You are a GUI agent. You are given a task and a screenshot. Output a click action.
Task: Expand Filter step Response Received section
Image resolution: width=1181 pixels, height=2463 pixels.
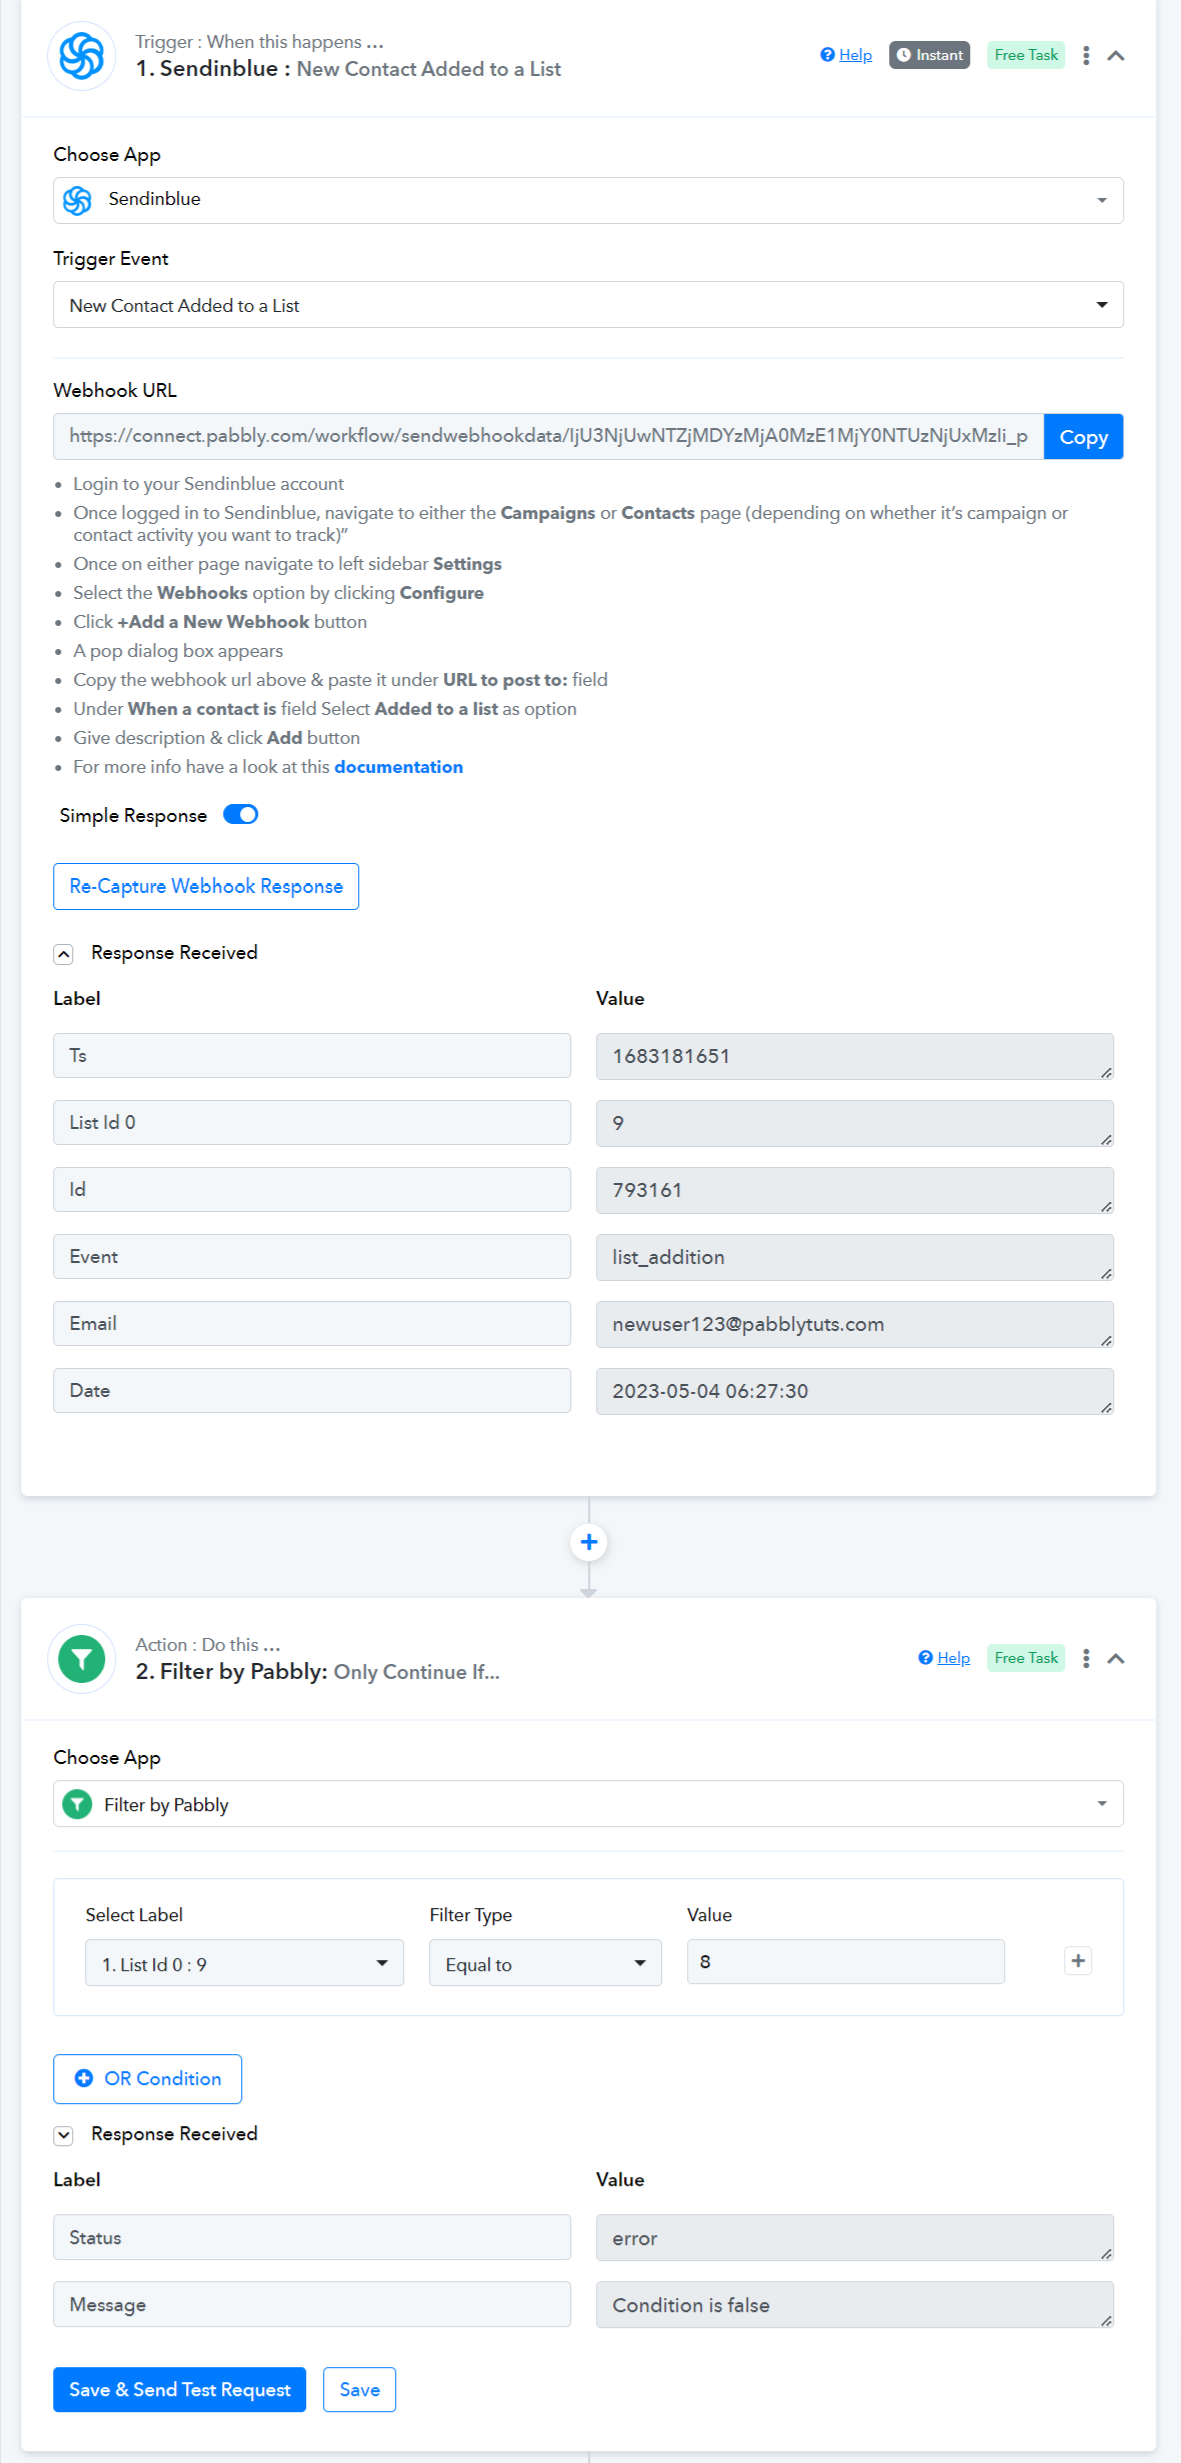tap(64, 2135)
